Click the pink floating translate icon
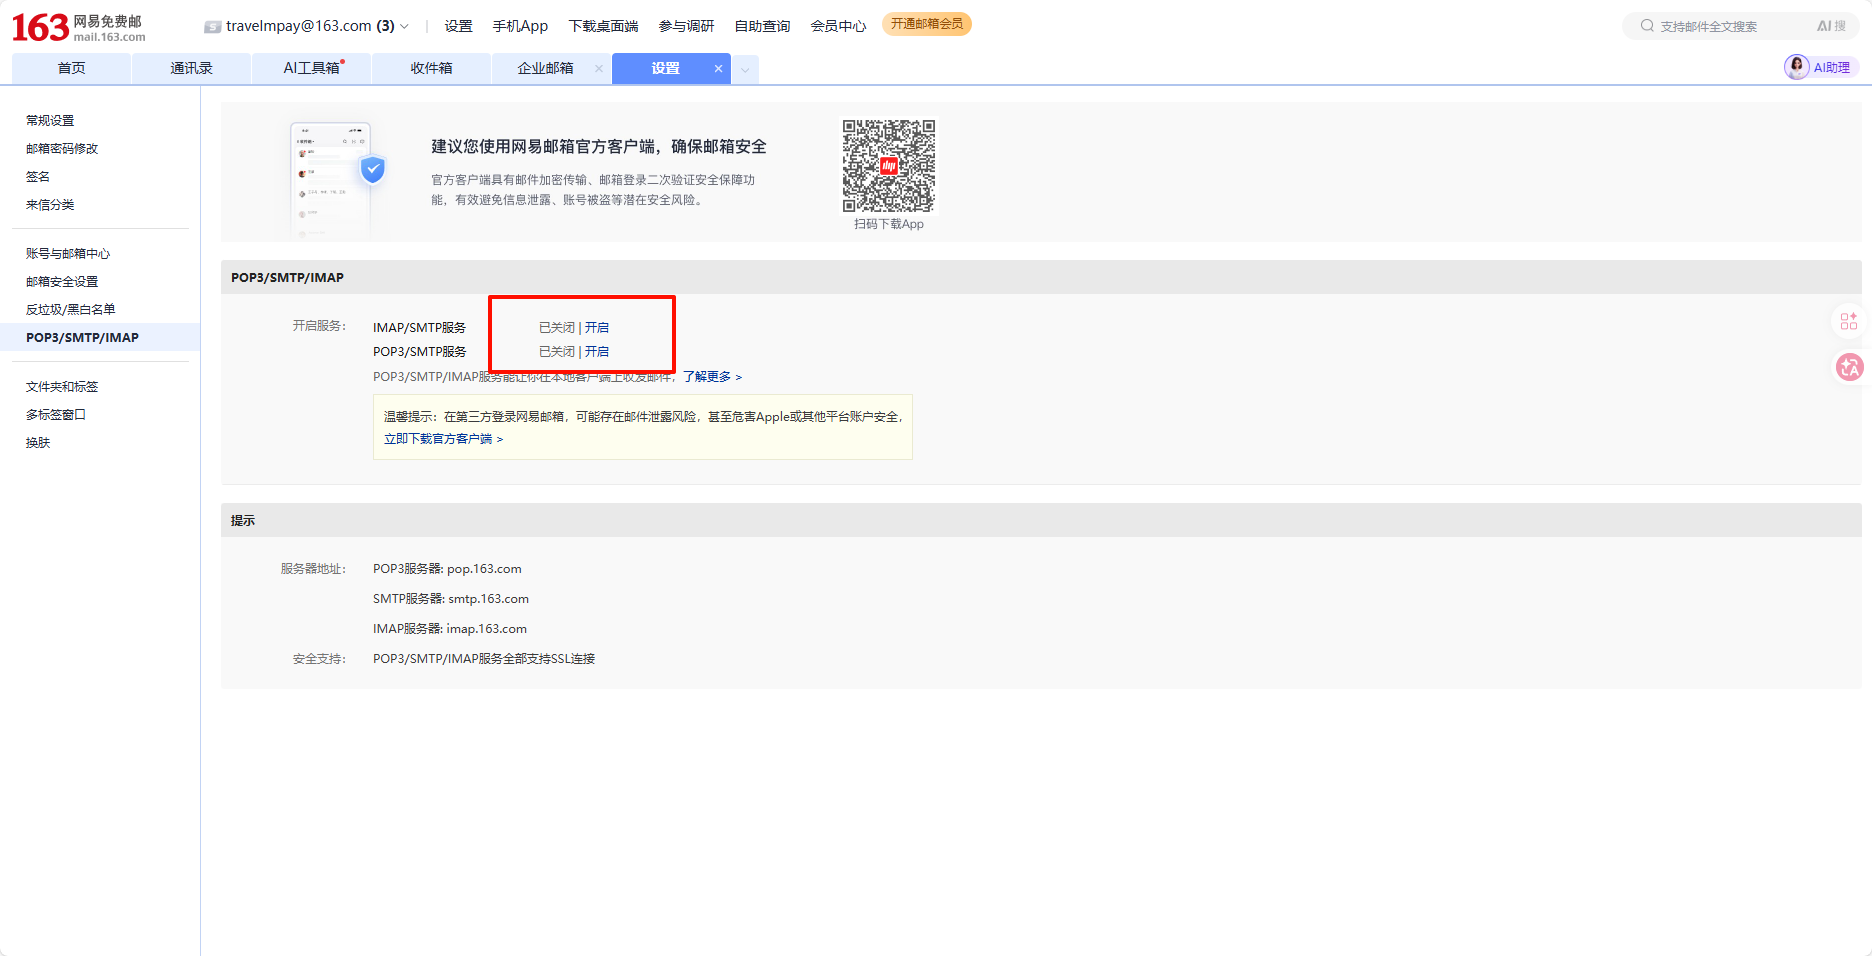The height and width of the screenshot is (956, 1872). coord(1849,368)
